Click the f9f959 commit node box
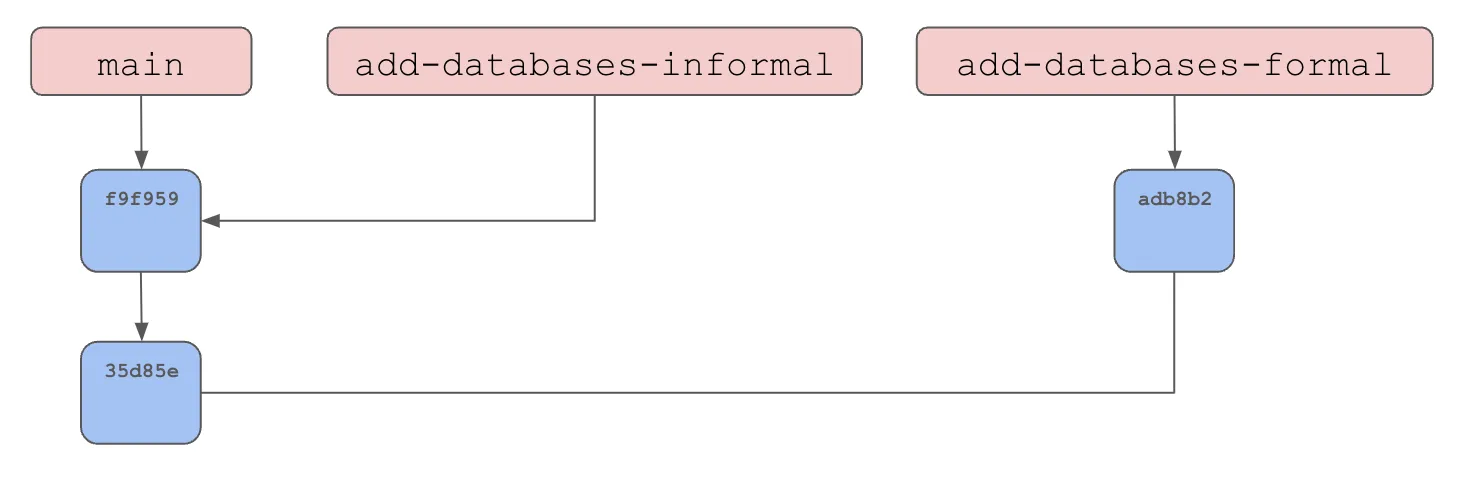This screenshot has height=484, width=1460. [x=141, y=232]
